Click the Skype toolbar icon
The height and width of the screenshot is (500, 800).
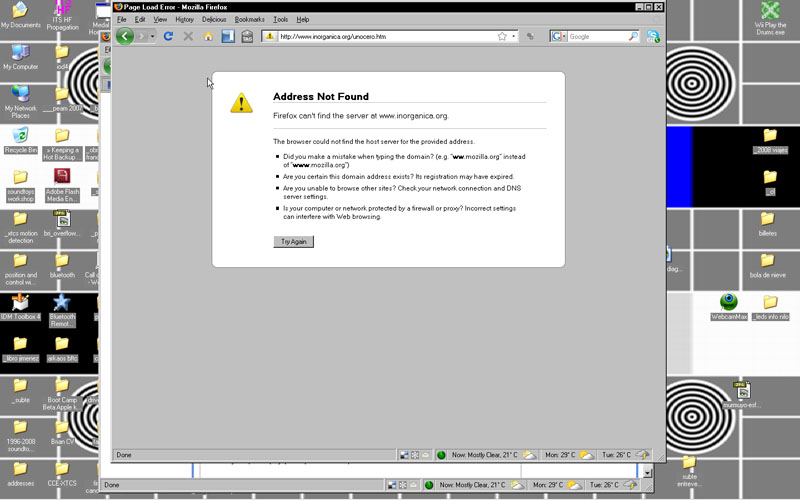(x=653, y=36)
